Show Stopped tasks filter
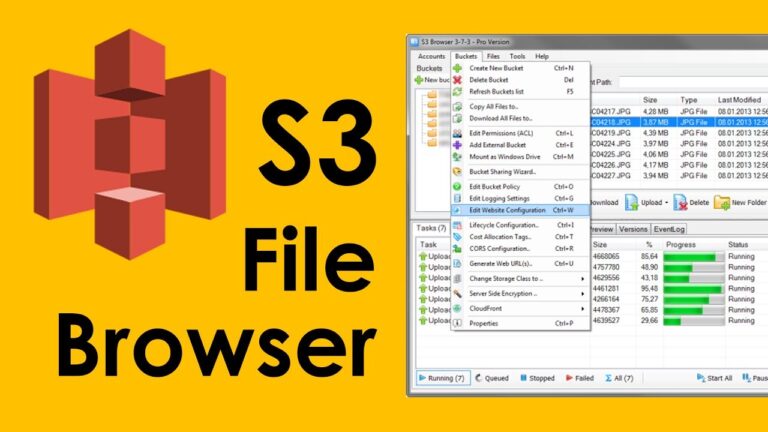 click(537, 378)
